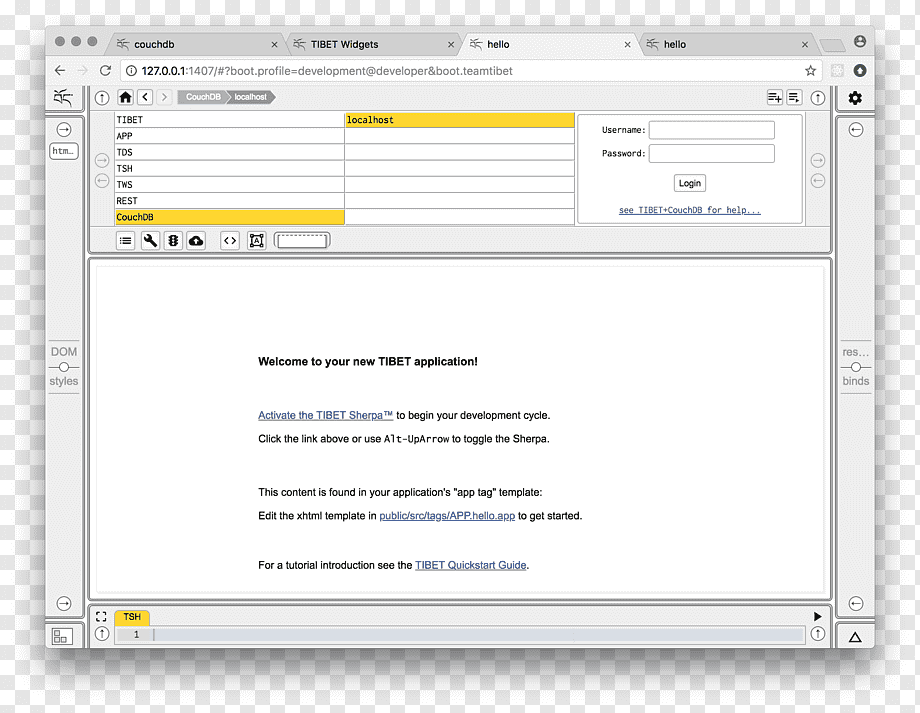Bookmark the page with the star icon
This screenshot has height=713, width=920.
[x=810, y=71]
